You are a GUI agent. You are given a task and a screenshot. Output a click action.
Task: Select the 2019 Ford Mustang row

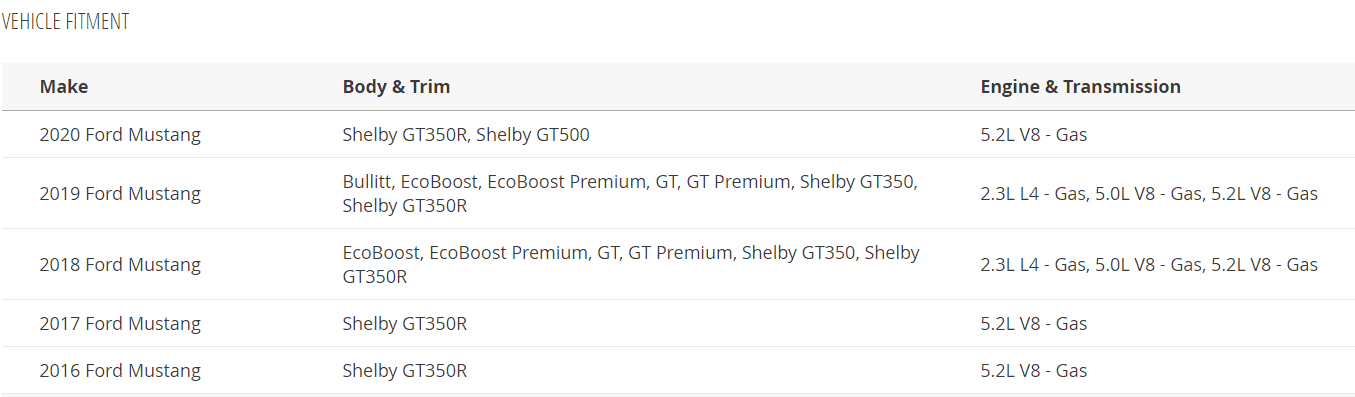click(678, 193)
